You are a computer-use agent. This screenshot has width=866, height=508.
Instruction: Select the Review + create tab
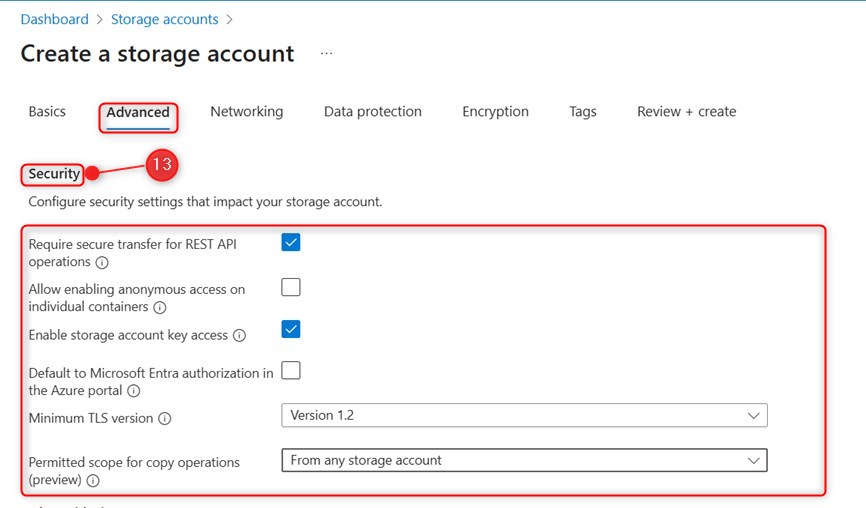click(686, 112)
